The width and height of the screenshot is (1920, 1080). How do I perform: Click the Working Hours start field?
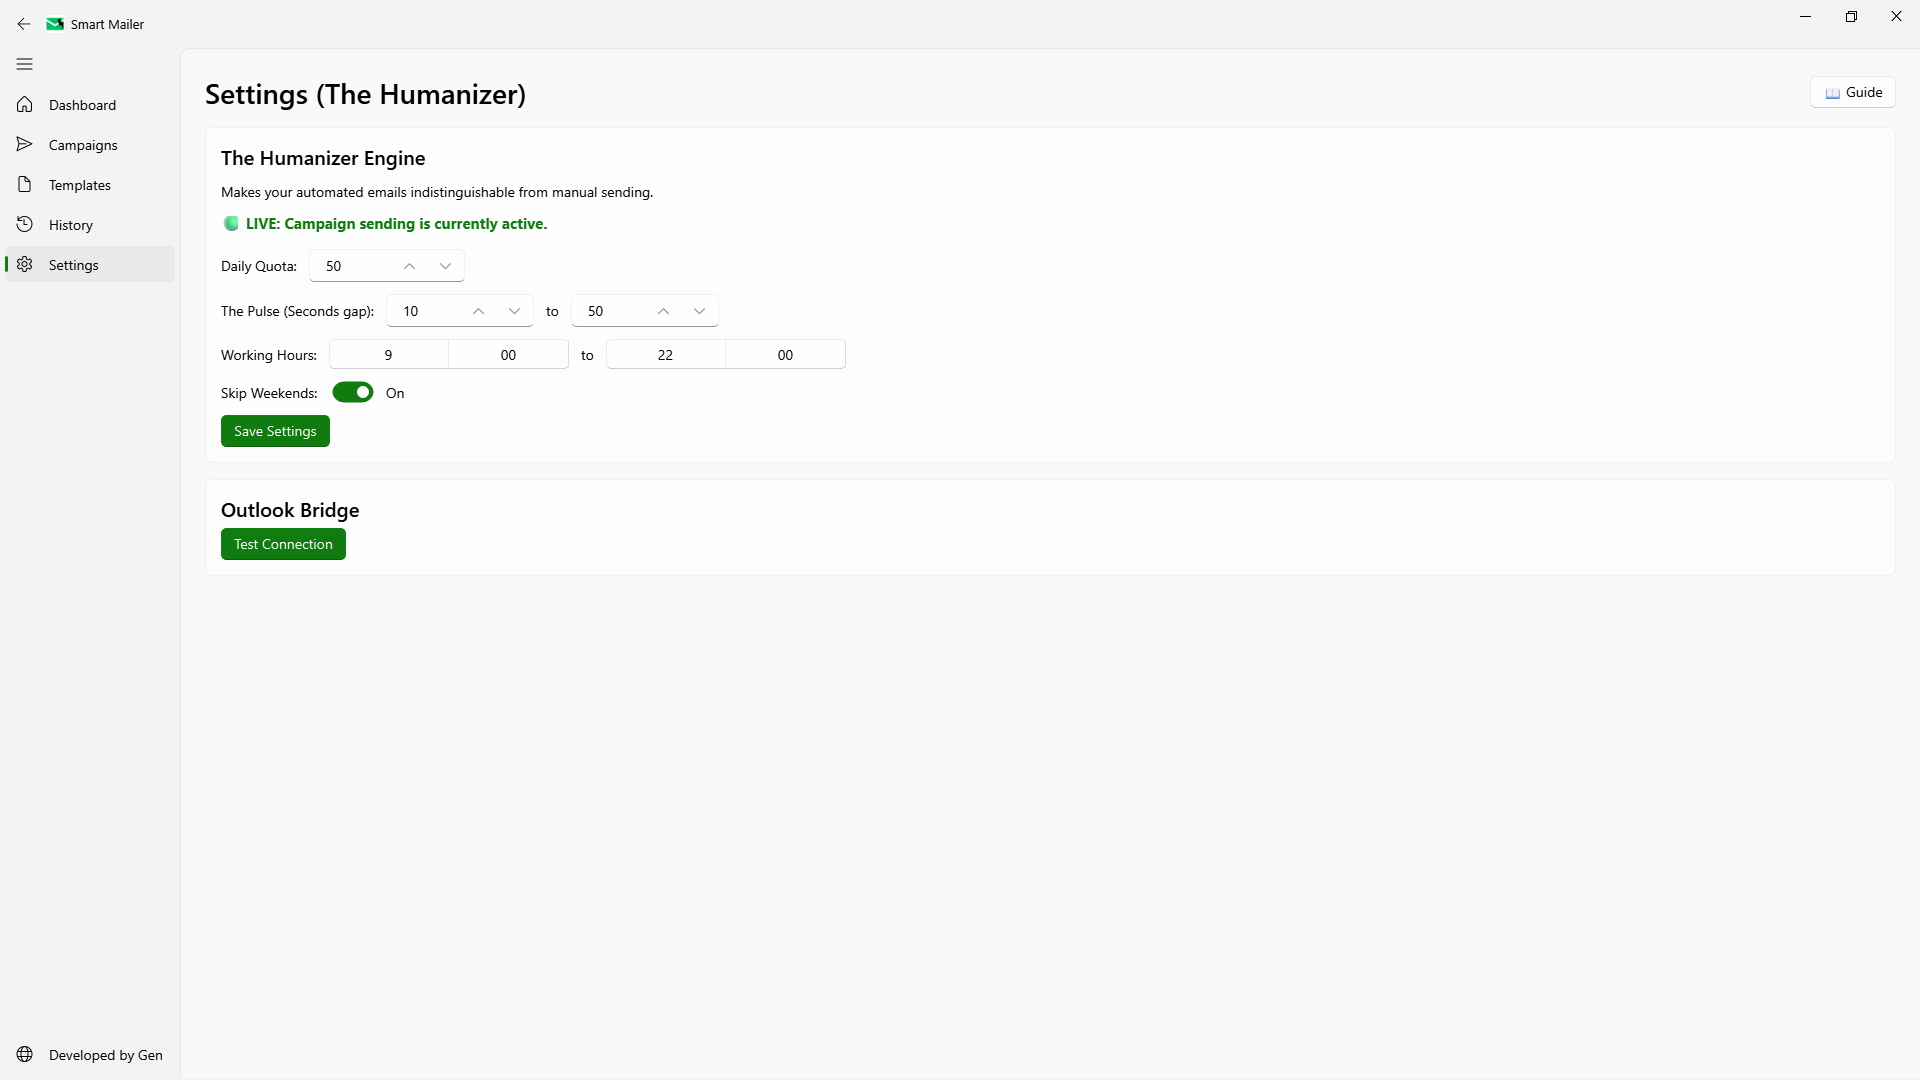(x=389, y=354)
